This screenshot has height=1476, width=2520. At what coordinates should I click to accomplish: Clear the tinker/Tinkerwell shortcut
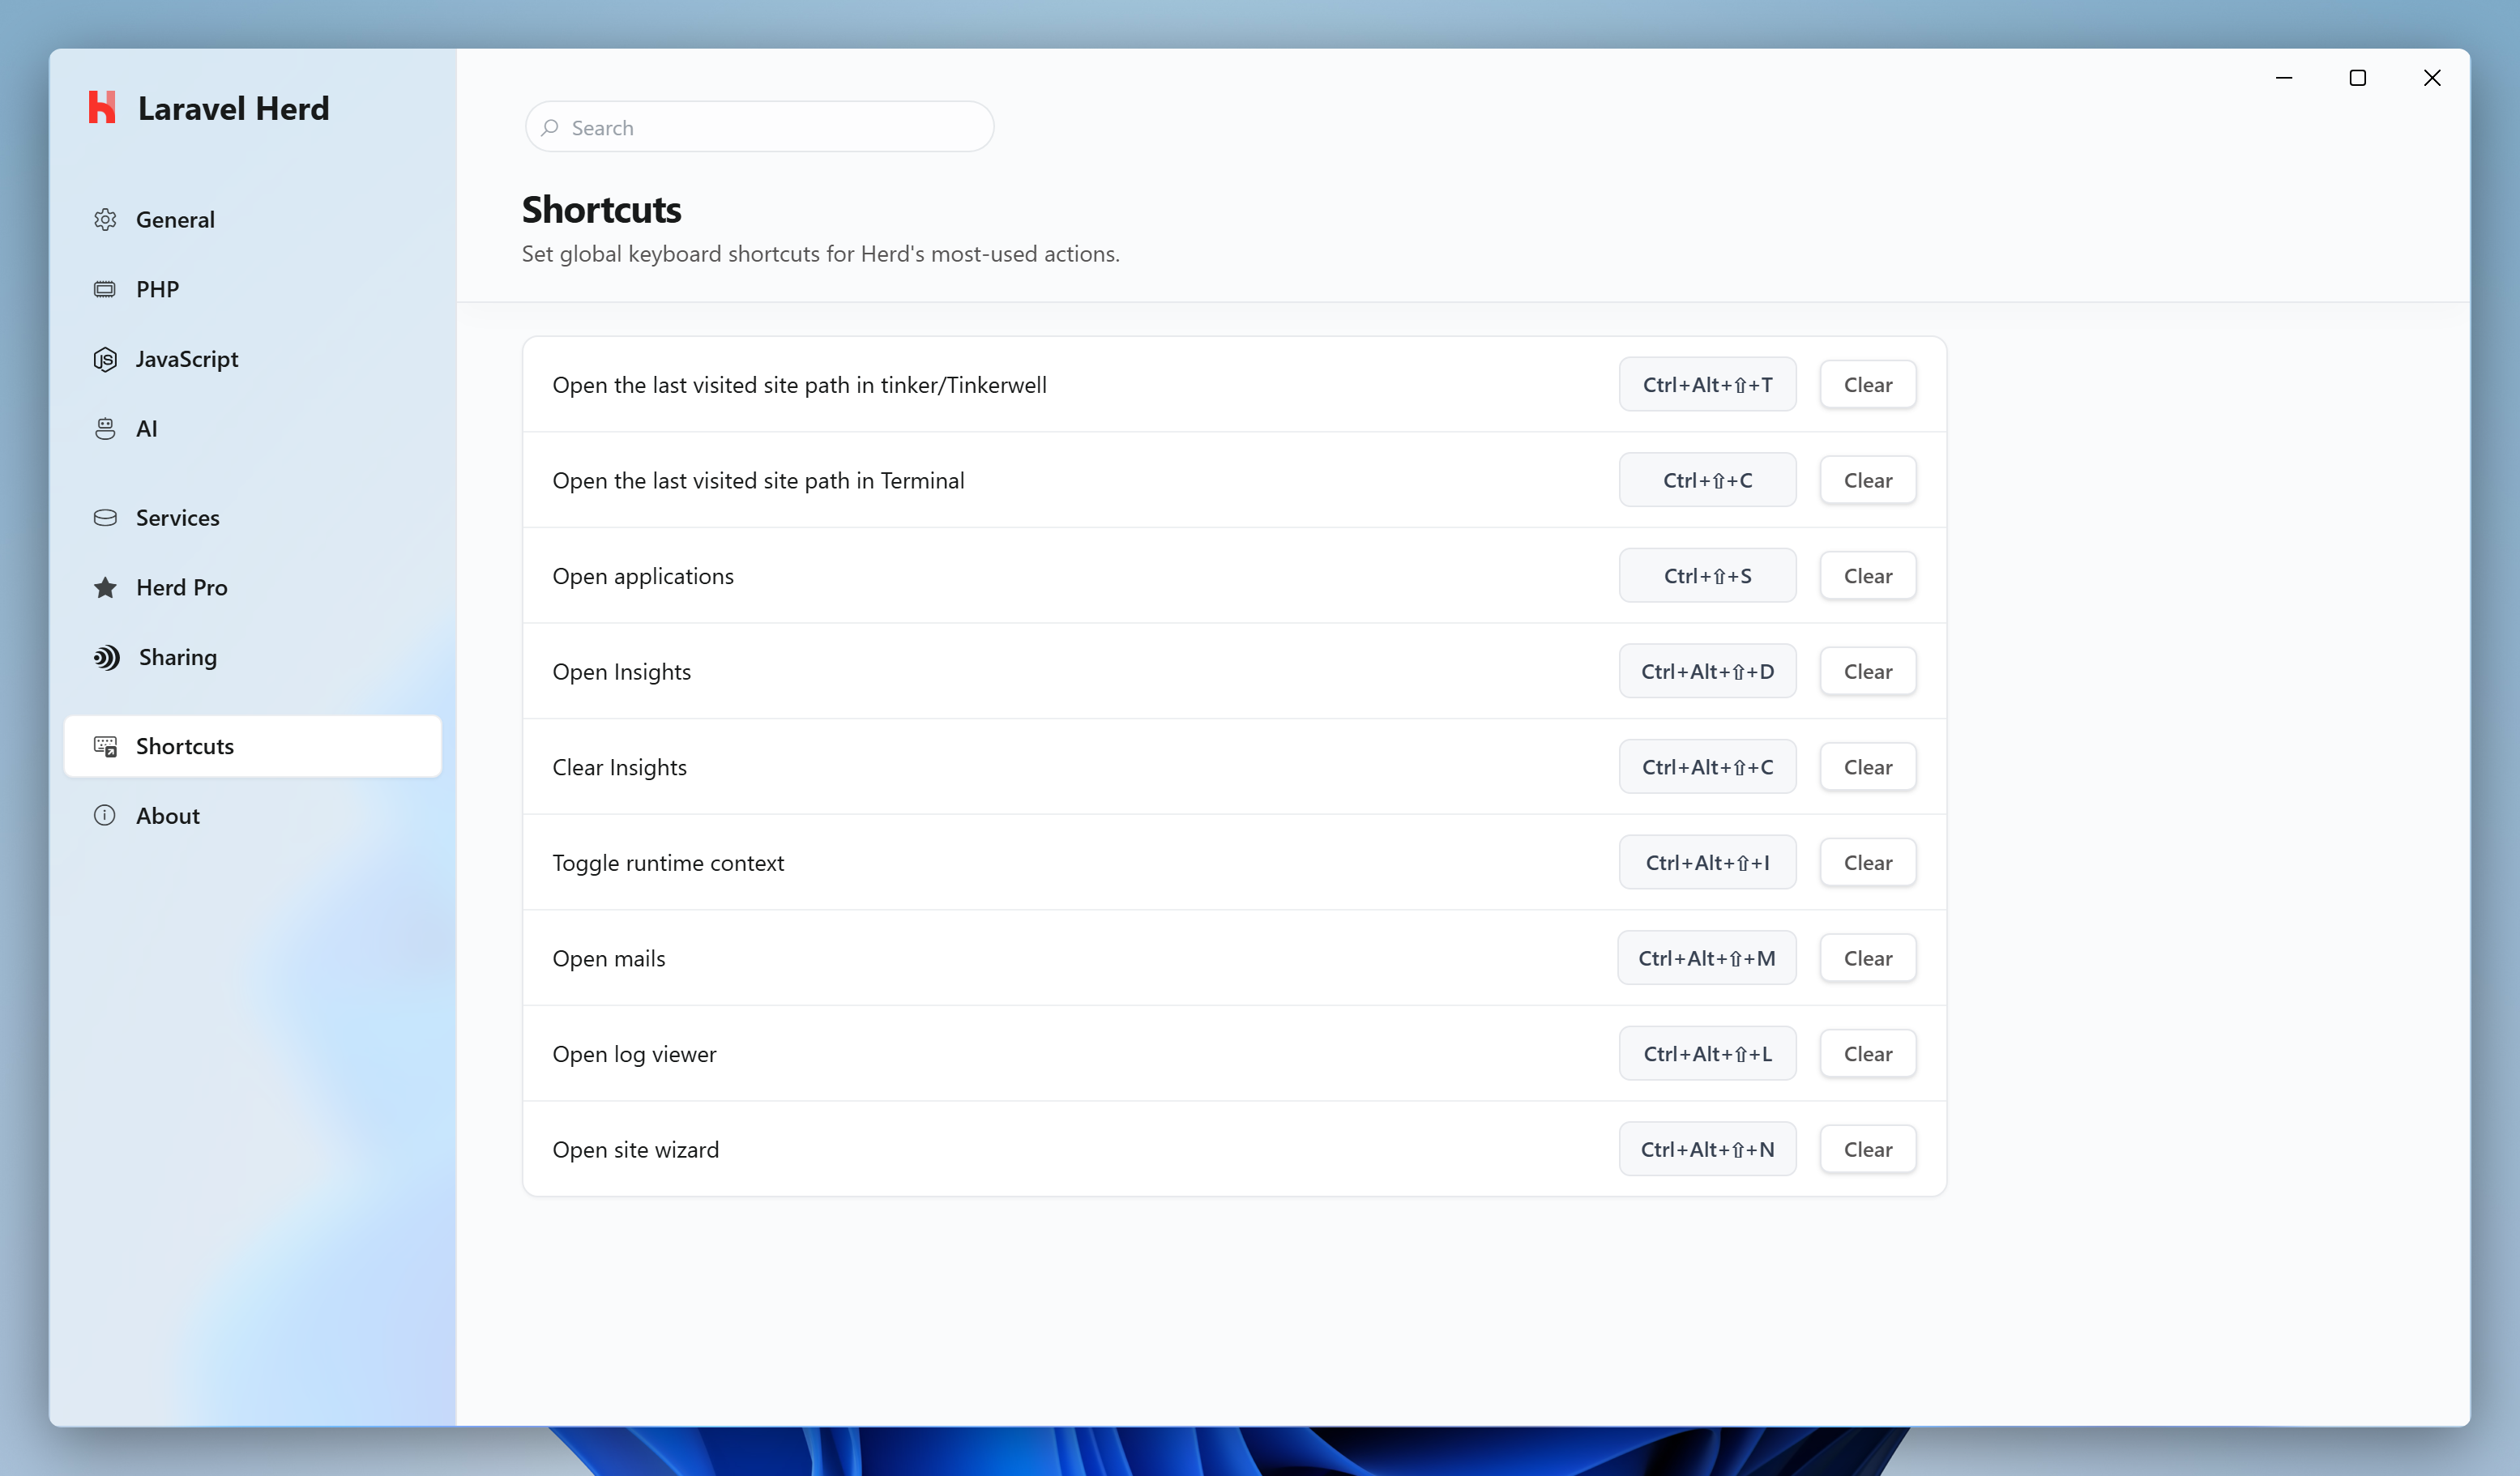point(1867,385)
